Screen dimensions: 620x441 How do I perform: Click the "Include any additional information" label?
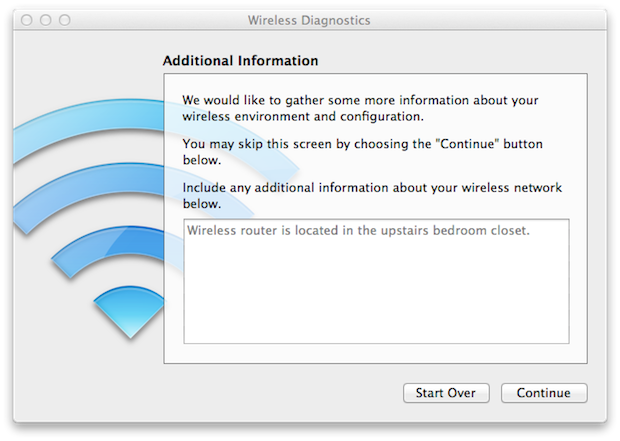coord(372,188)
